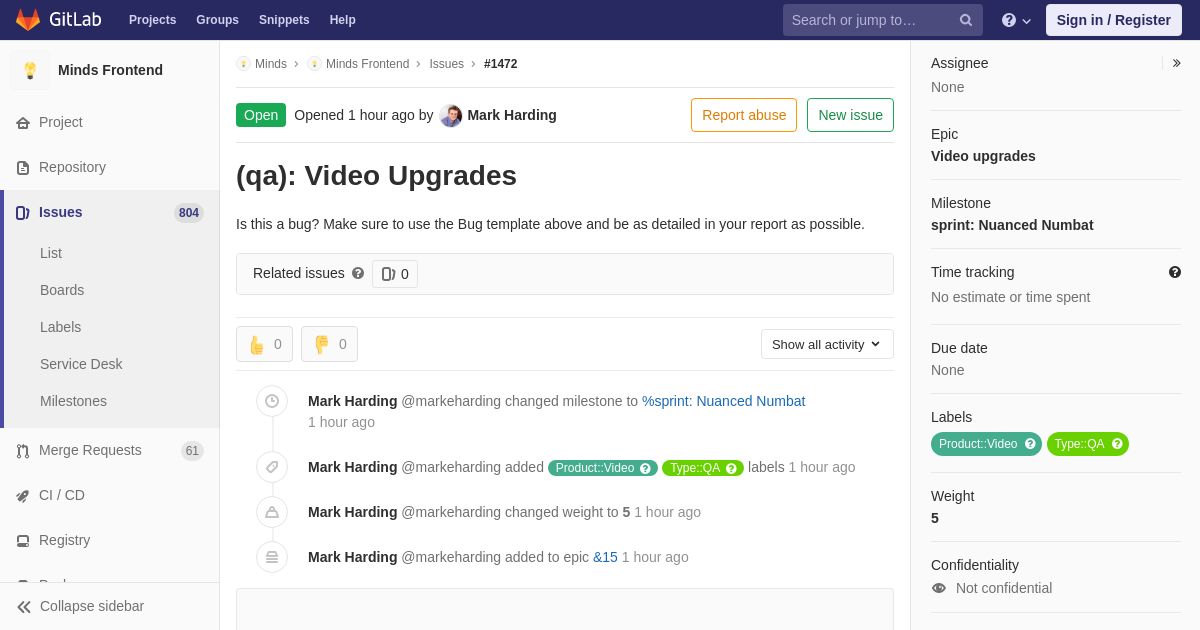Click the Mark Harding author name in header
Screen dimensions: 1200x630
[x=512, y=115]
